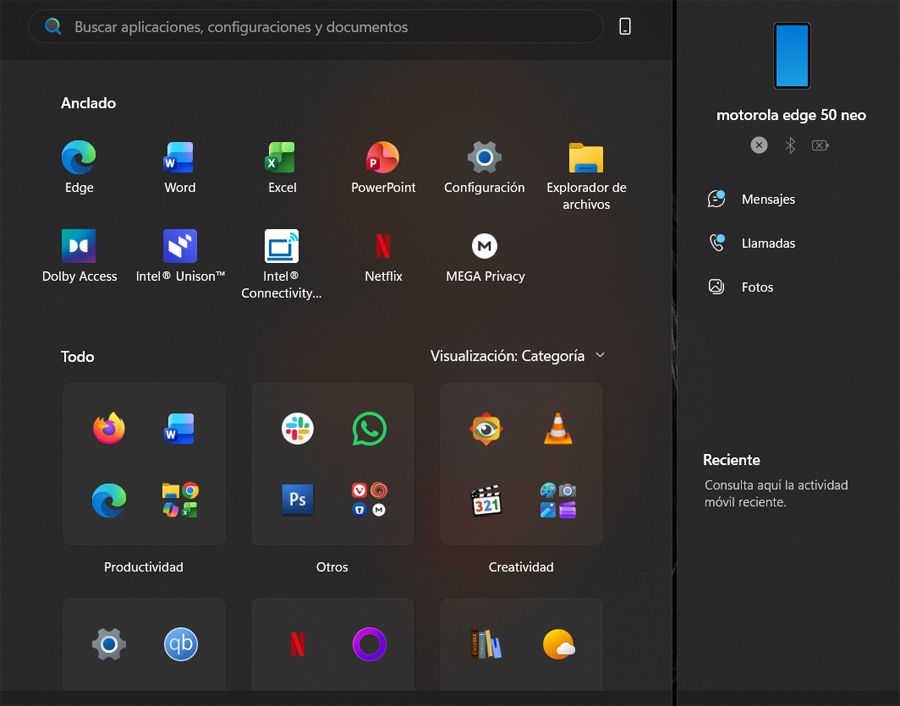This screenshot has width=900, height=706.
Task: Open Slack from the Otros group
Action: (x=297, y=428)
